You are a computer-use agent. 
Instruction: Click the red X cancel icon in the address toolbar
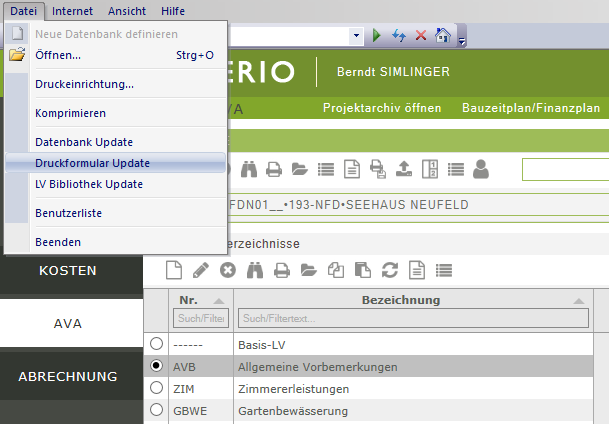click(x=421, y=35)
